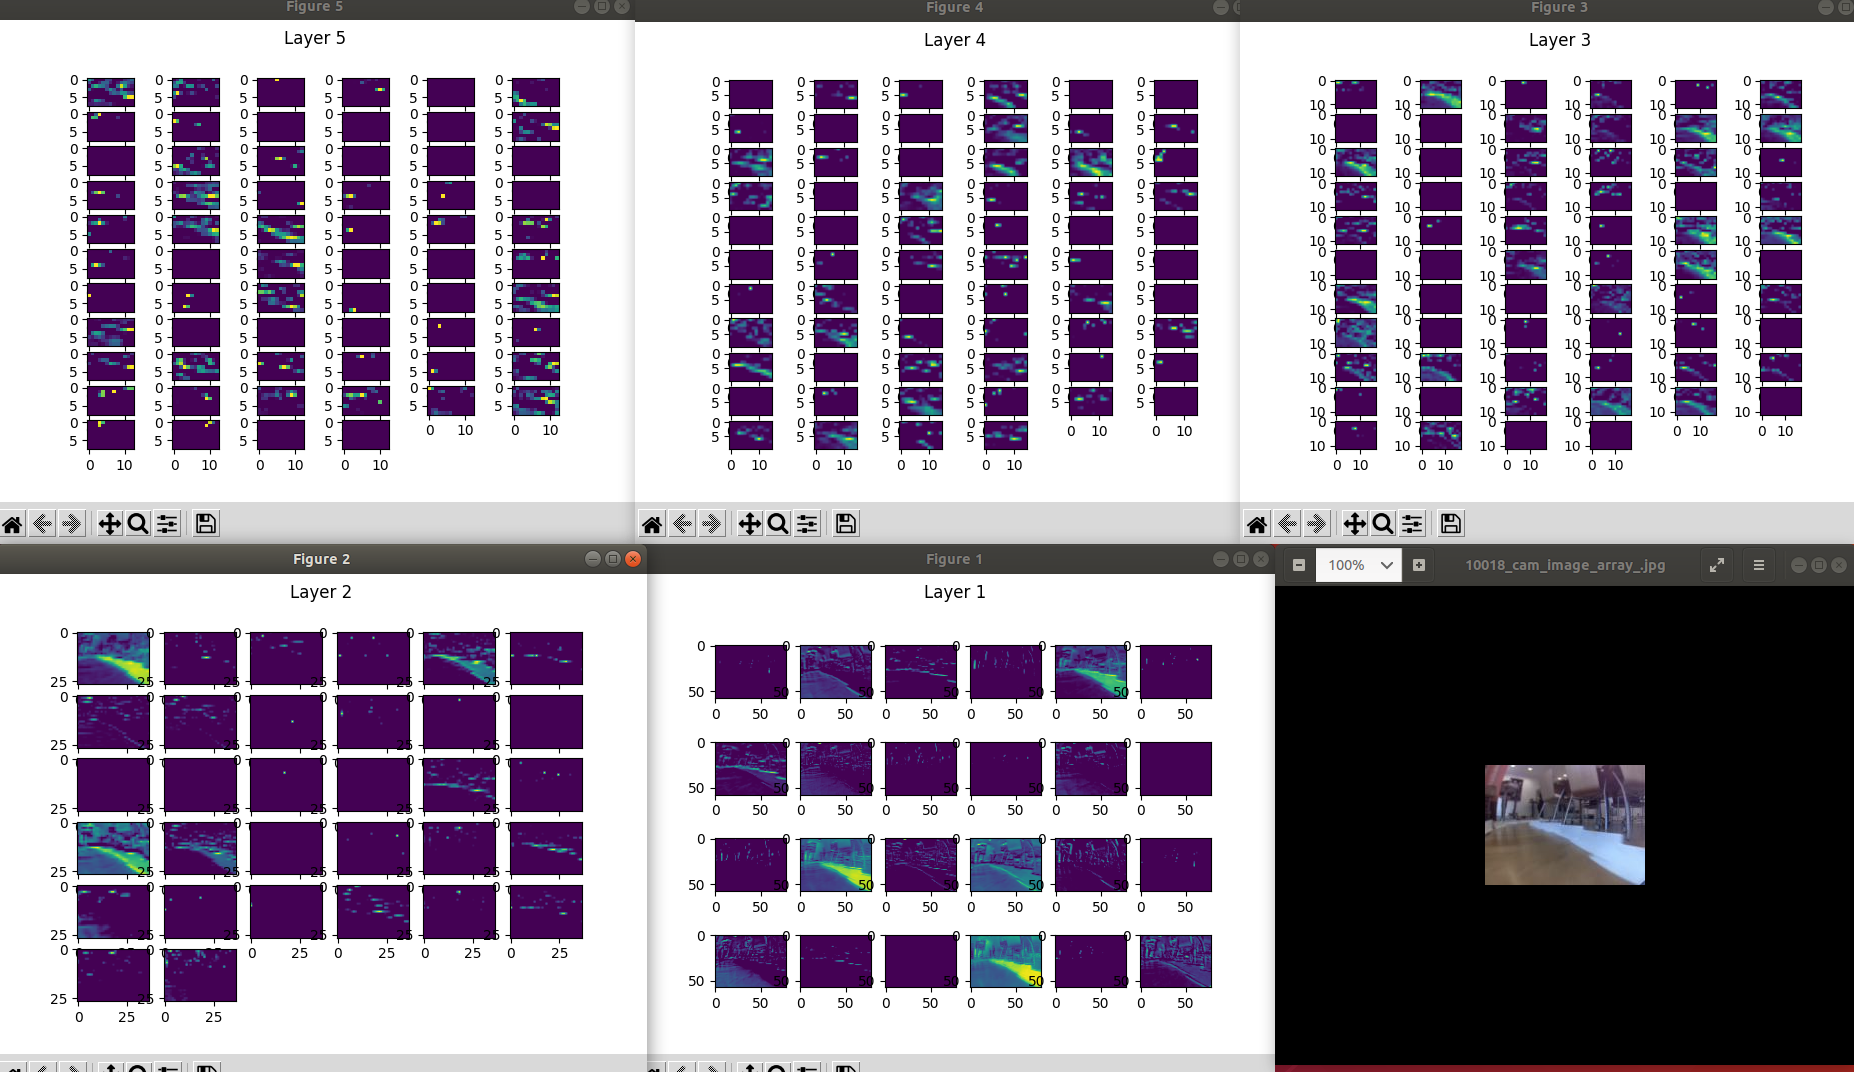Save Figure 3 with the floppy icon

click(1451, 524)
